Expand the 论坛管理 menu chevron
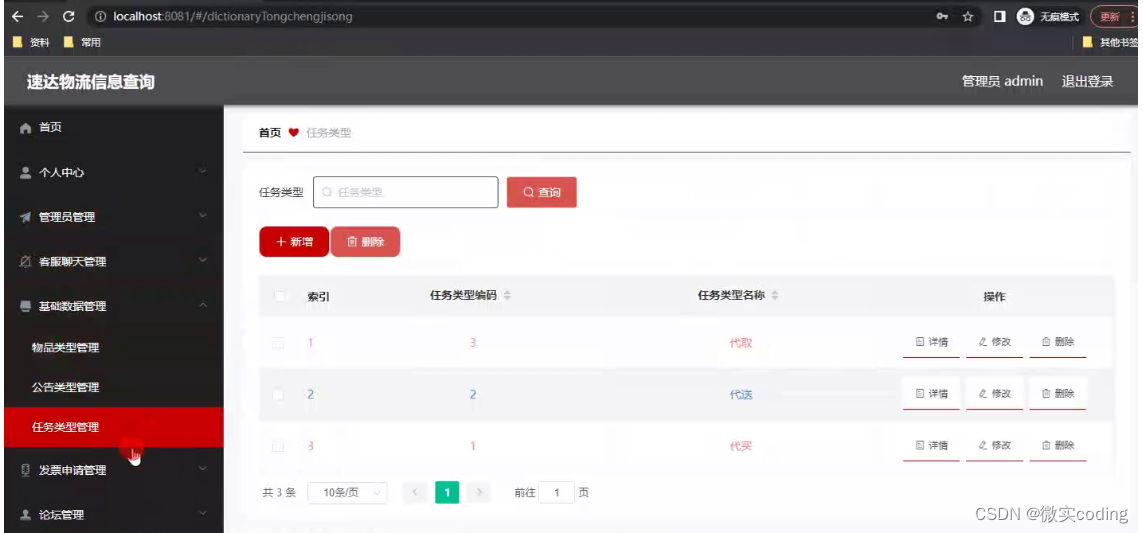This screenshot has height=533, width=1143. click(203, 513)
